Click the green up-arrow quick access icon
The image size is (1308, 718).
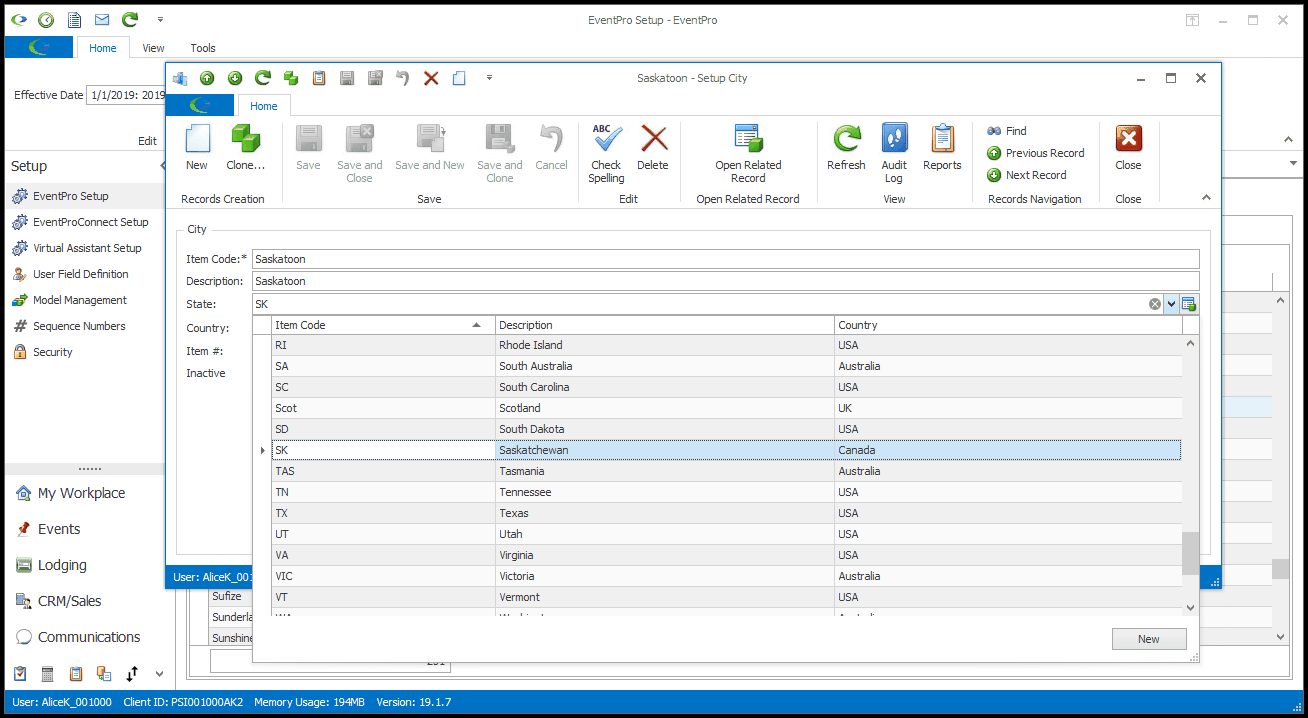click(x=207, y=78)
